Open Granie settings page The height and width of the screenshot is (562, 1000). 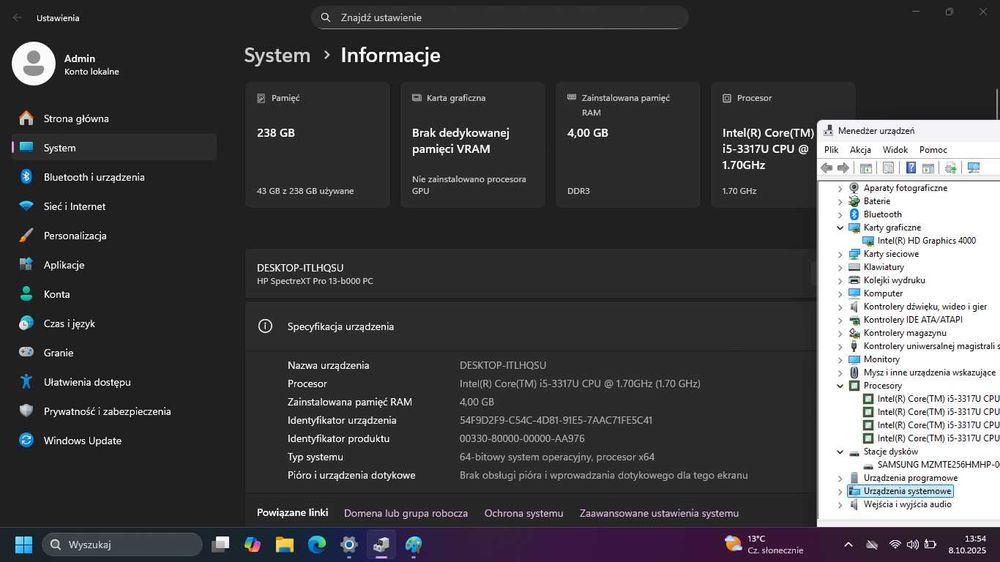(114, 353)
